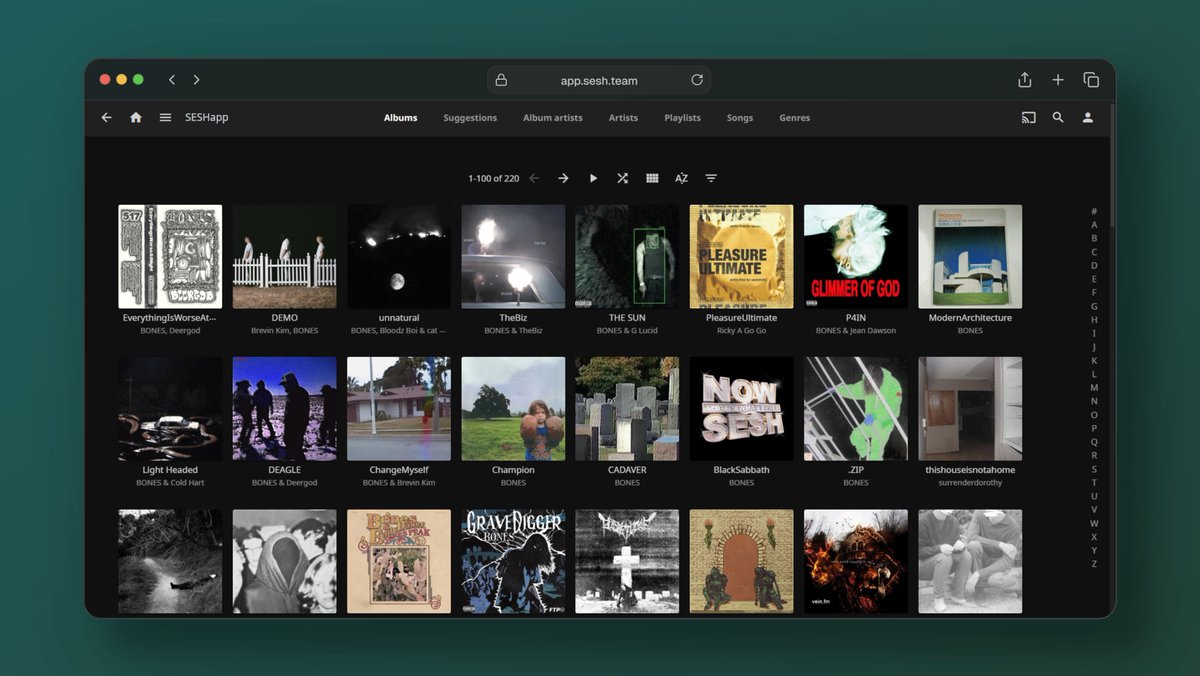The height and width of the screenshot is (676, 1200).
Task: Click the browser share icon
Action: coord(1025,80)
